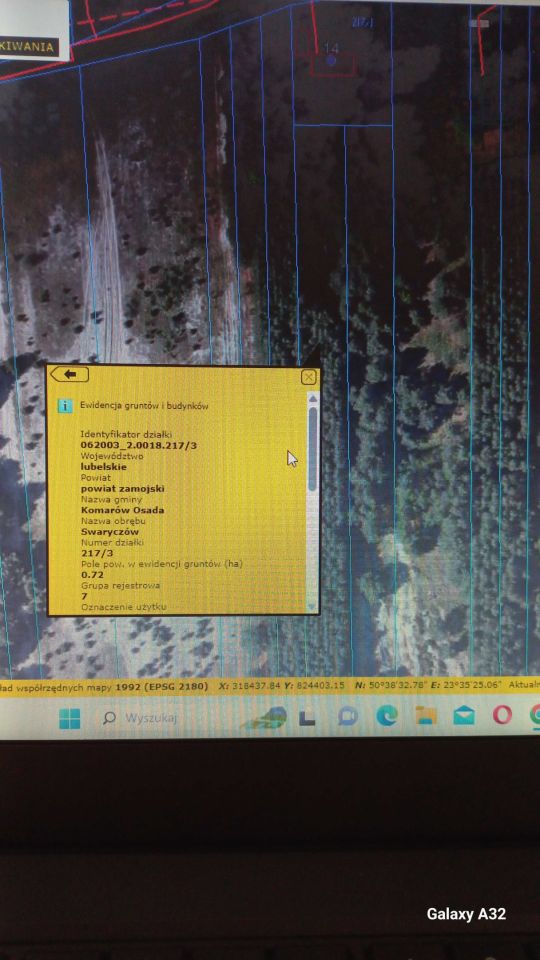Image resolution: width=540 pixels, height=960 pixels.
Task: Open File Explorer from the taskbar
Action: [x=426, y=714]
